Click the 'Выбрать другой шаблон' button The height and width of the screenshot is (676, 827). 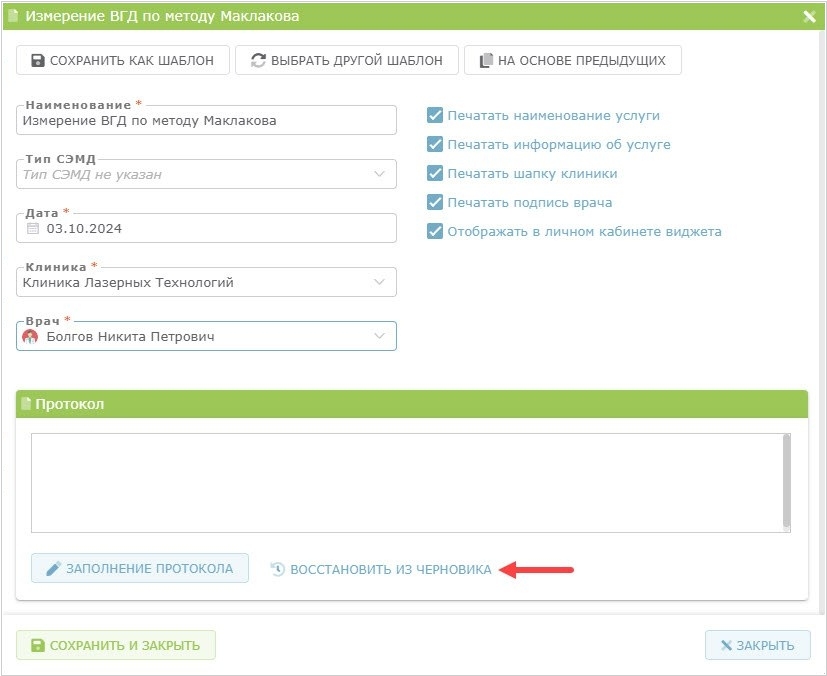click(347, 60)
